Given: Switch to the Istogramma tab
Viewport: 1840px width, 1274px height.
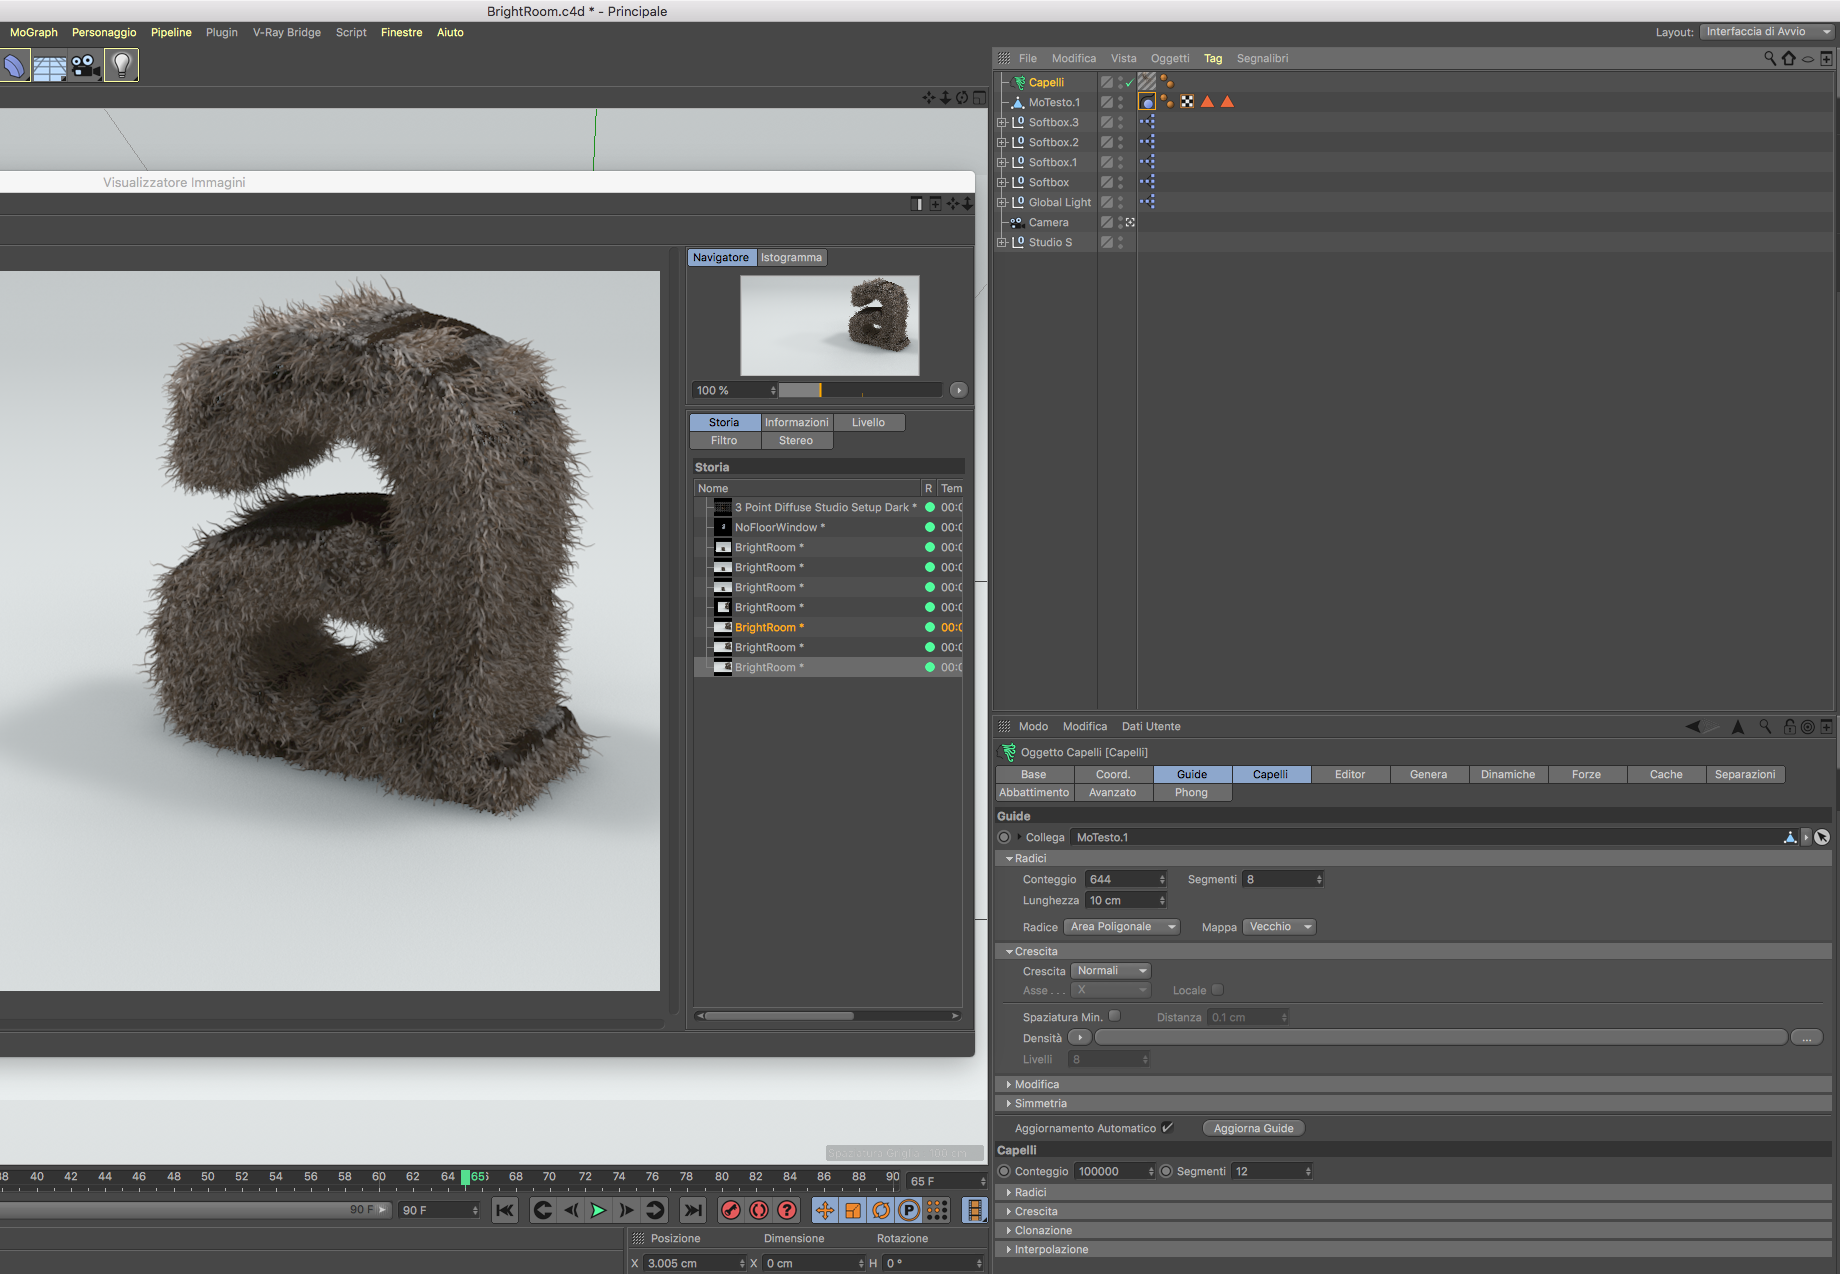Looking at the screenshot, I should click(790, 258).
